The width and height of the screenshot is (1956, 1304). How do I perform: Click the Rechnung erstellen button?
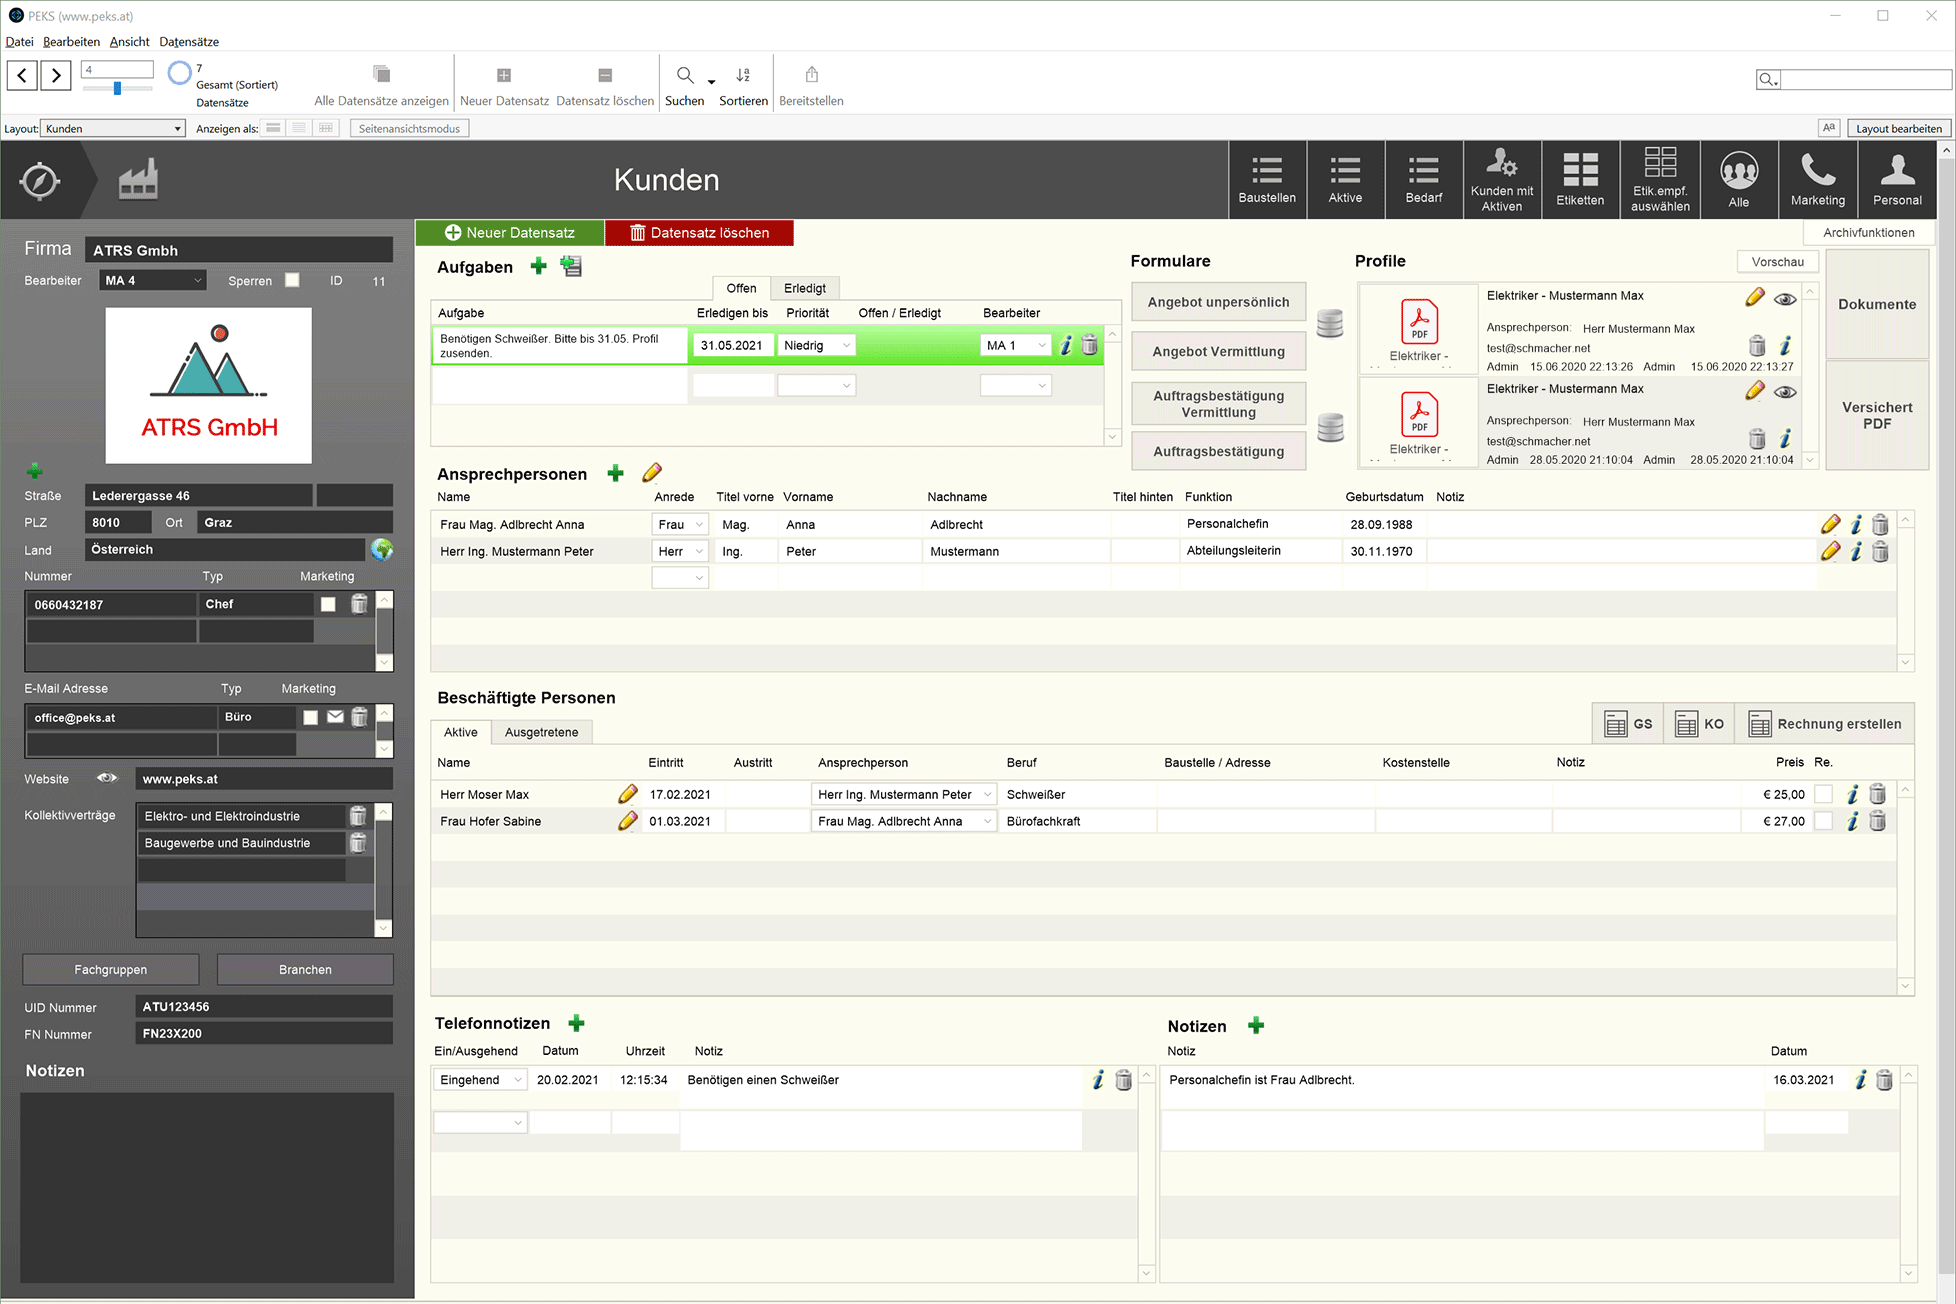(1825, 724)
